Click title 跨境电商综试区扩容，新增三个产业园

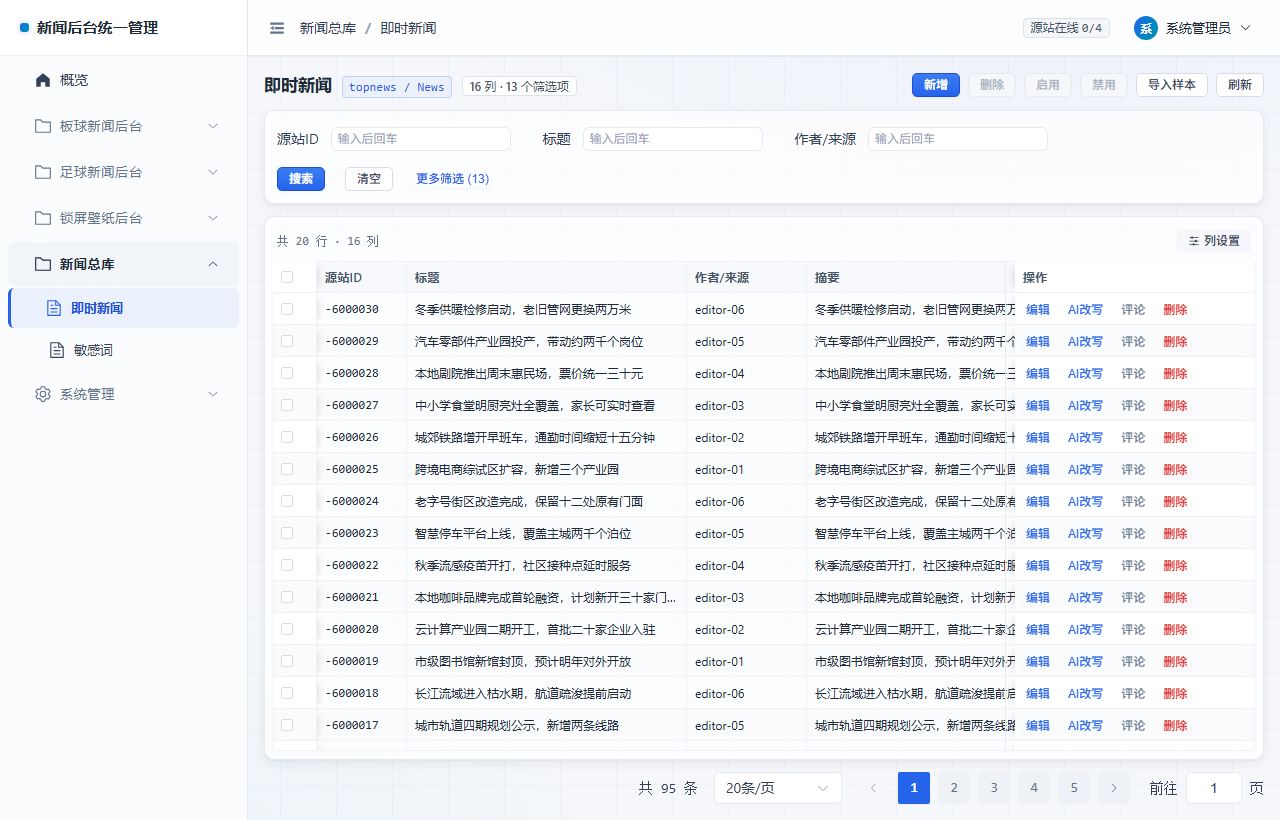pyautogui.click(x=517, y=470)
